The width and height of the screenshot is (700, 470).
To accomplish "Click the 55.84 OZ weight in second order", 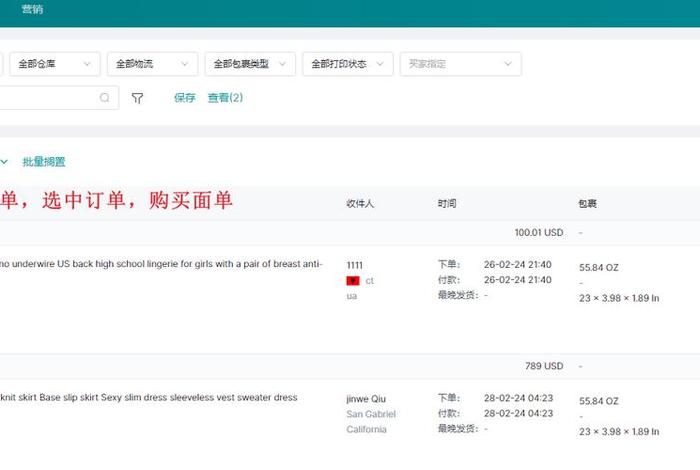I will click(599, 401).
